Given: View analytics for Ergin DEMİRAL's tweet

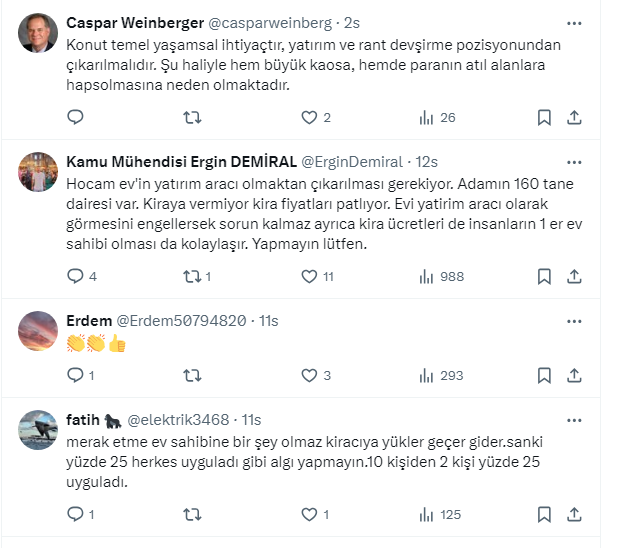Looking at the screenshot, I should (x=427, y=276).
